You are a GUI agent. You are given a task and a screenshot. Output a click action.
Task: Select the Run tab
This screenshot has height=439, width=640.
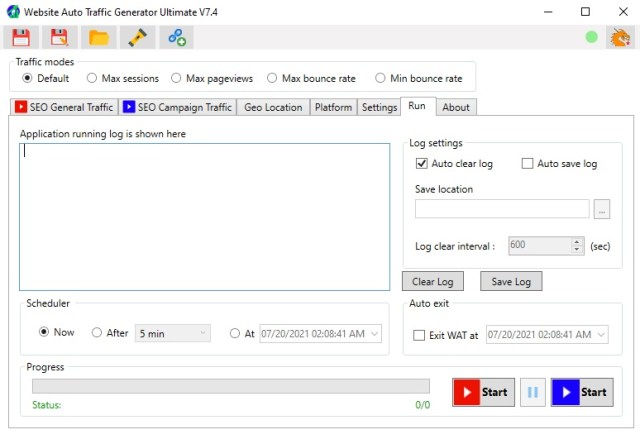418,106
